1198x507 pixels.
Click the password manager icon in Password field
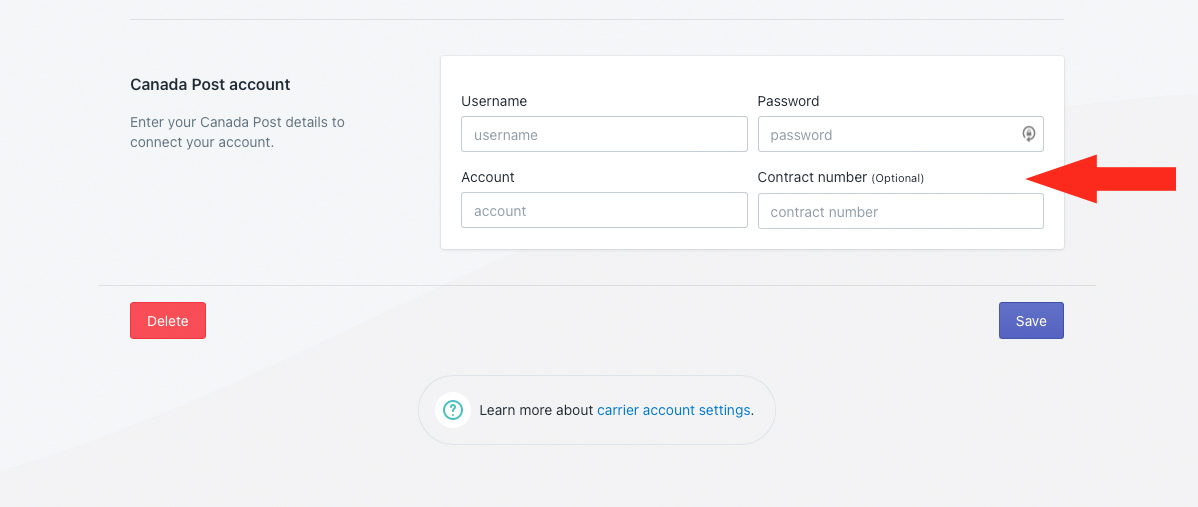pos(1028,134)
